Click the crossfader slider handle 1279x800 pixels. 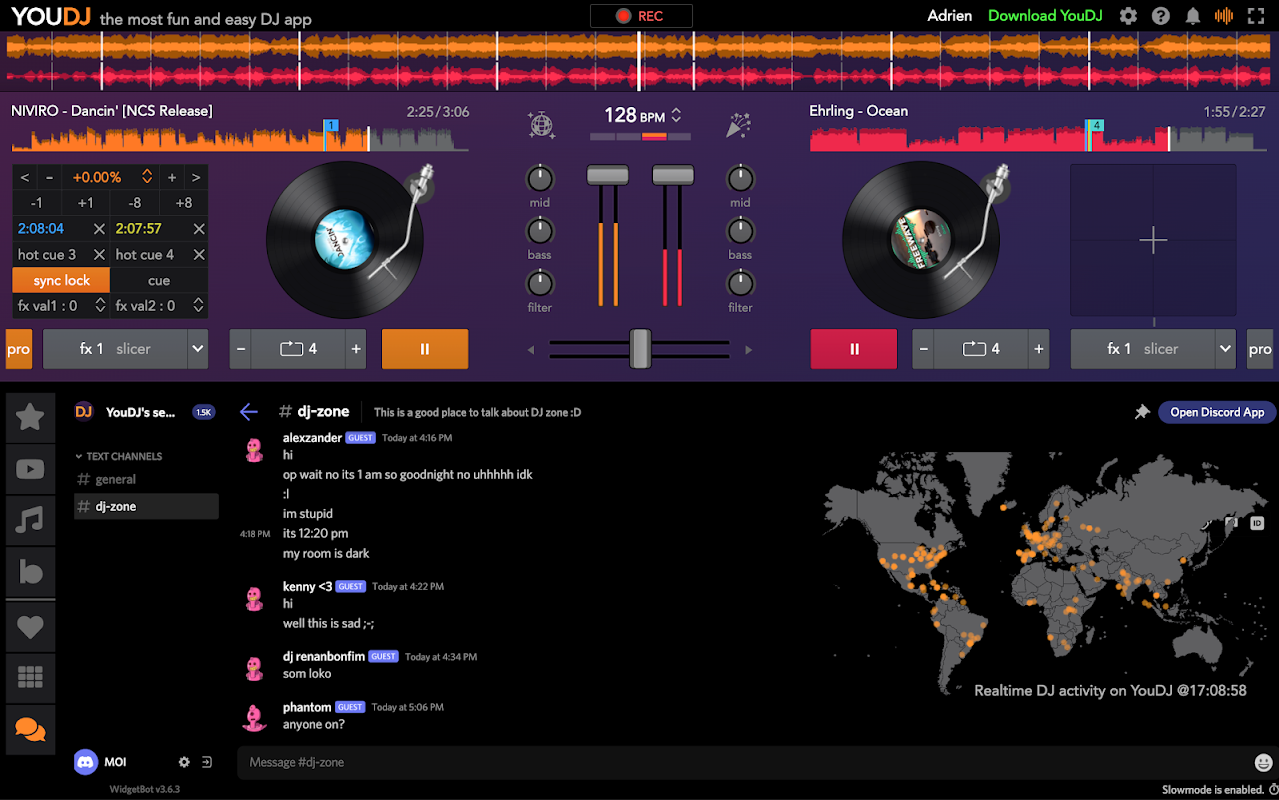click(x=640, y=349)
